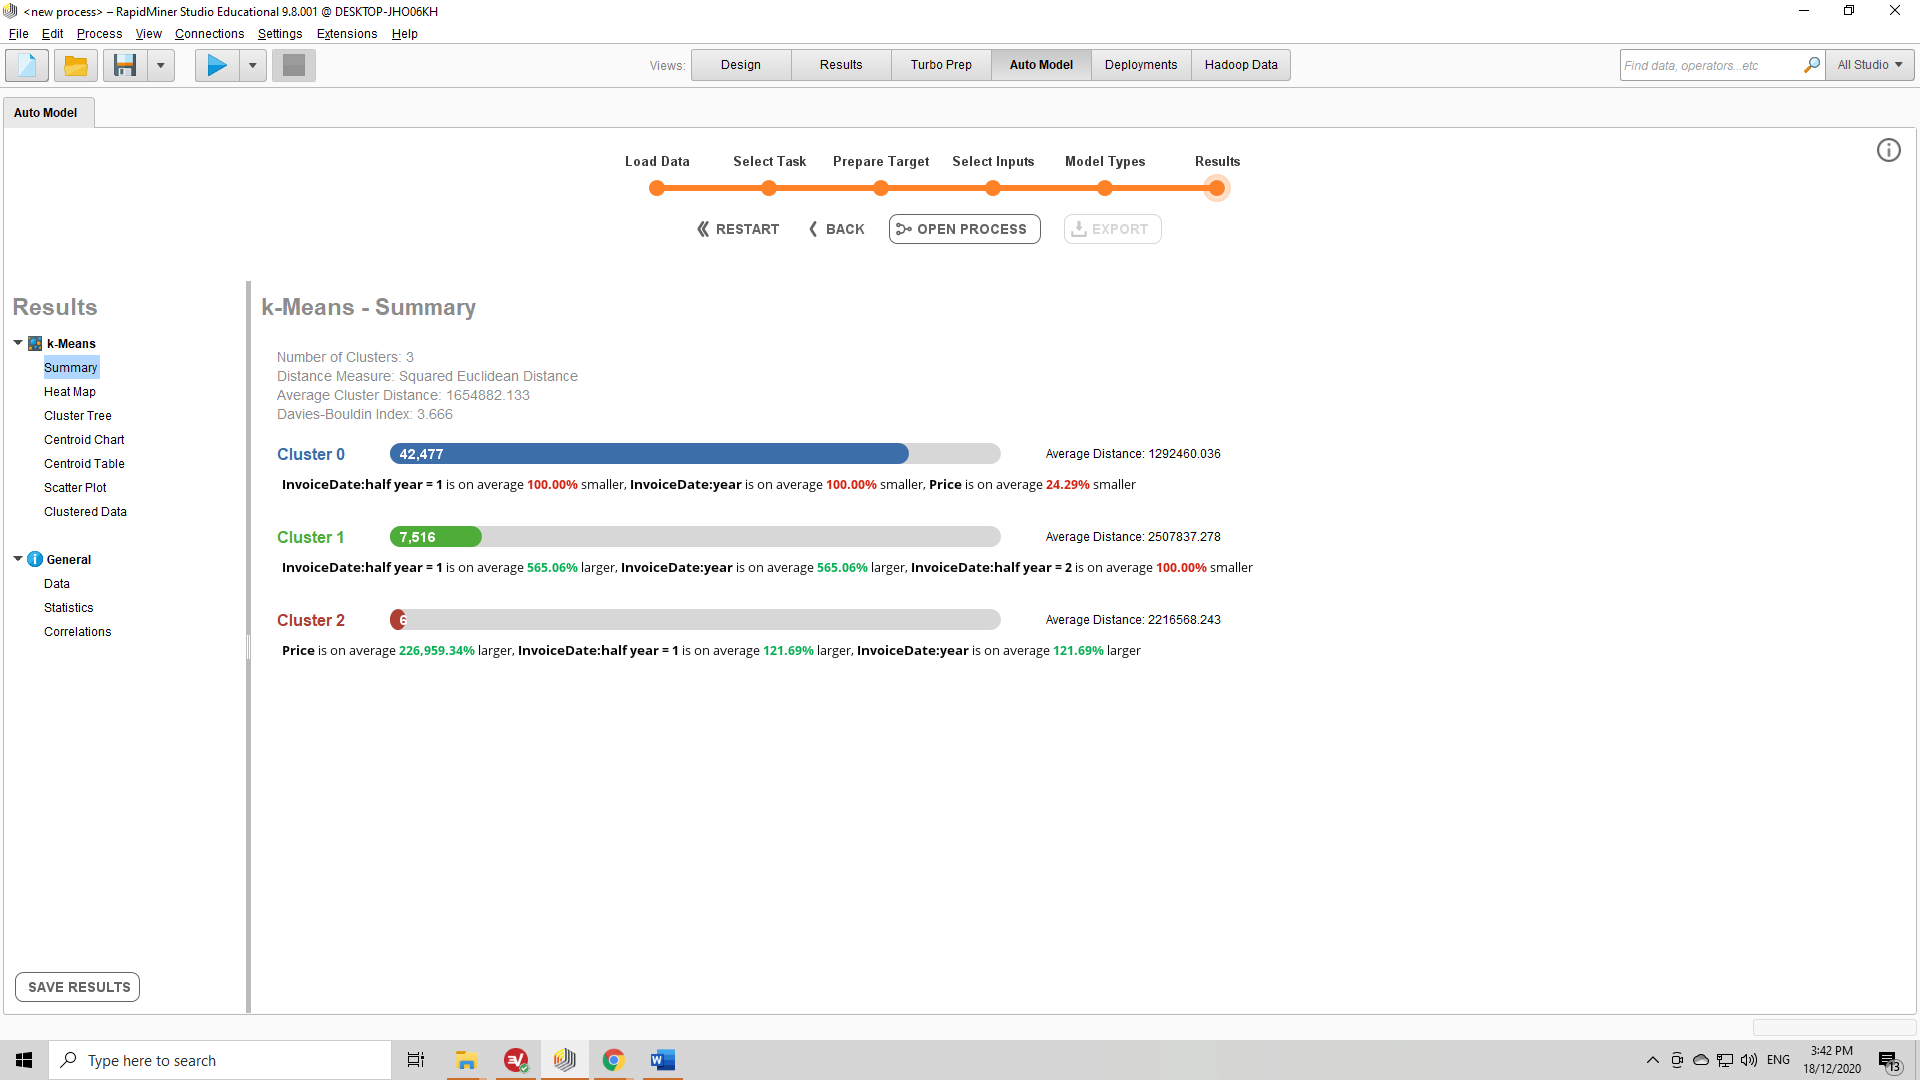Open the Extensions menu
Image resolution: width=1920 pixels, height=1080 pixels.
[x=347, y=34]
